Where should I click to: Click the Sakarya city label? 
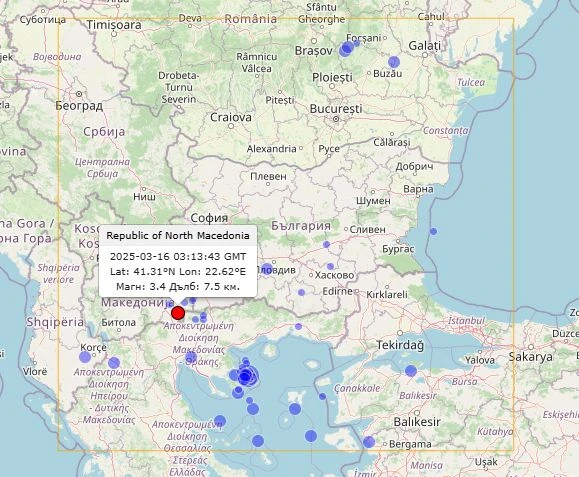(531, 357)
